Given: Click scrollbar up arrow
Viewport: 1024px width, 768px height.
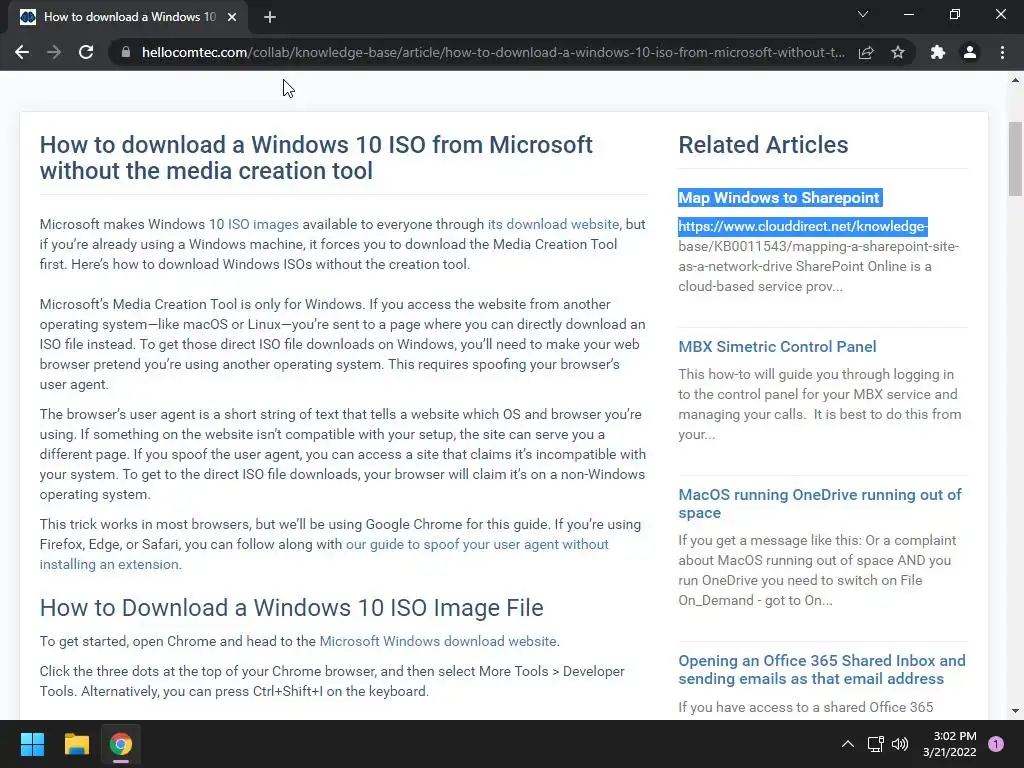Looking at the screenshot, I should coord(1015,81).
